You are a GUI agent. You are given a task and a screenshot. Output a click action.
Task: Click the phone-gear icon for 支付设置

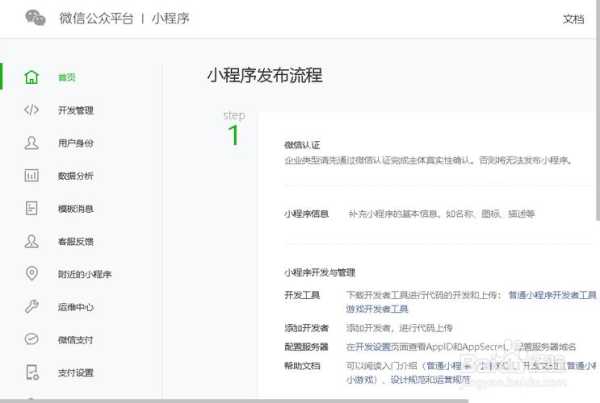point(32,372)
